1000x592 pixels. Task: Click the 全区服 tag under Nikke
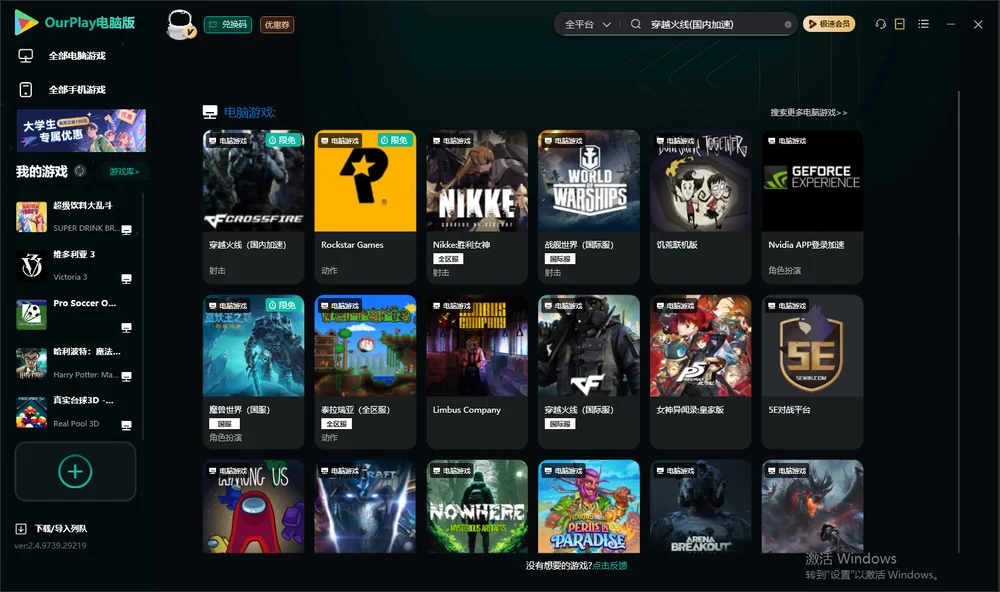(x=448, y=259)
